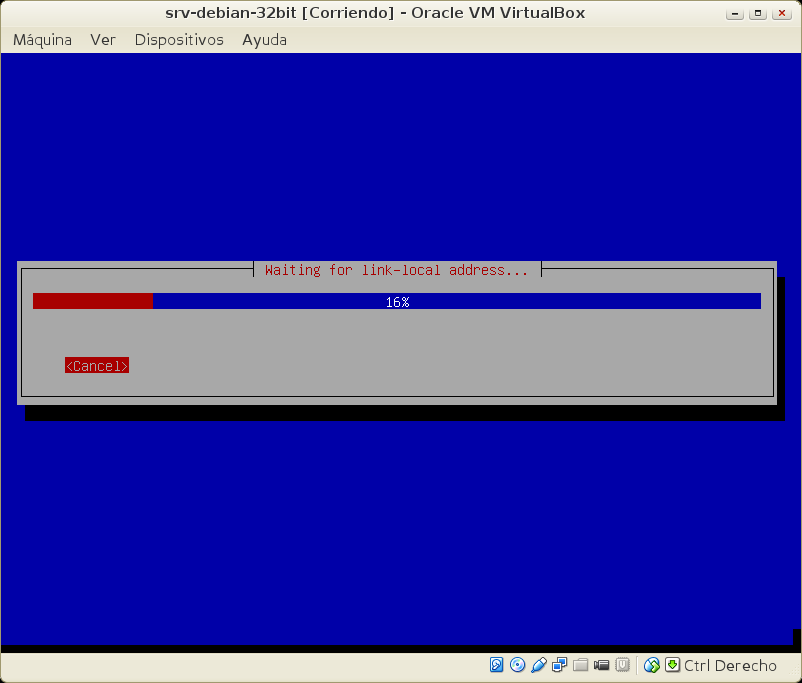Click the video capture status icon
Image resolution: width=802 pixels, height=683 pixels.
pyautogui.click(x=601, y=665)
